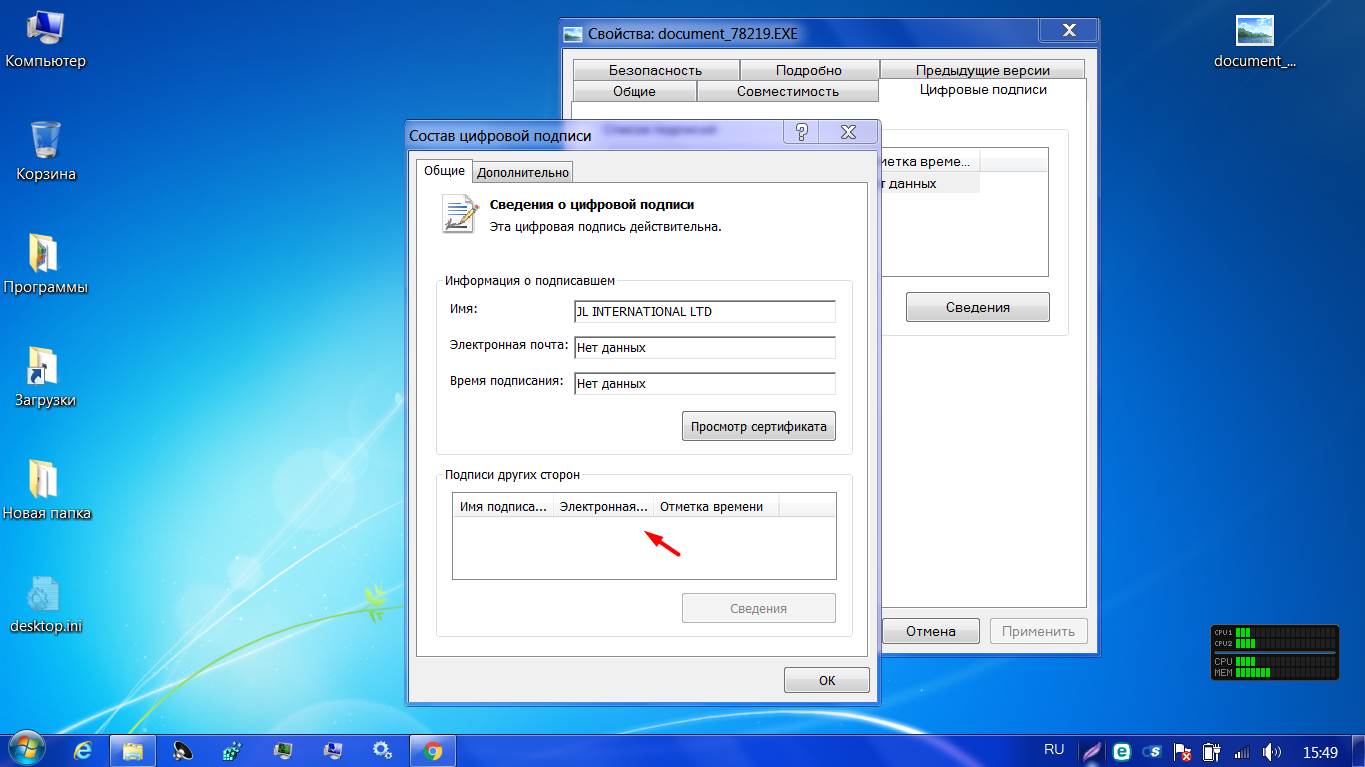The height and width of the screenshot is (767, 1365).
Task: Select the Корзина recycle bin icon
Action: pos(46,152)
